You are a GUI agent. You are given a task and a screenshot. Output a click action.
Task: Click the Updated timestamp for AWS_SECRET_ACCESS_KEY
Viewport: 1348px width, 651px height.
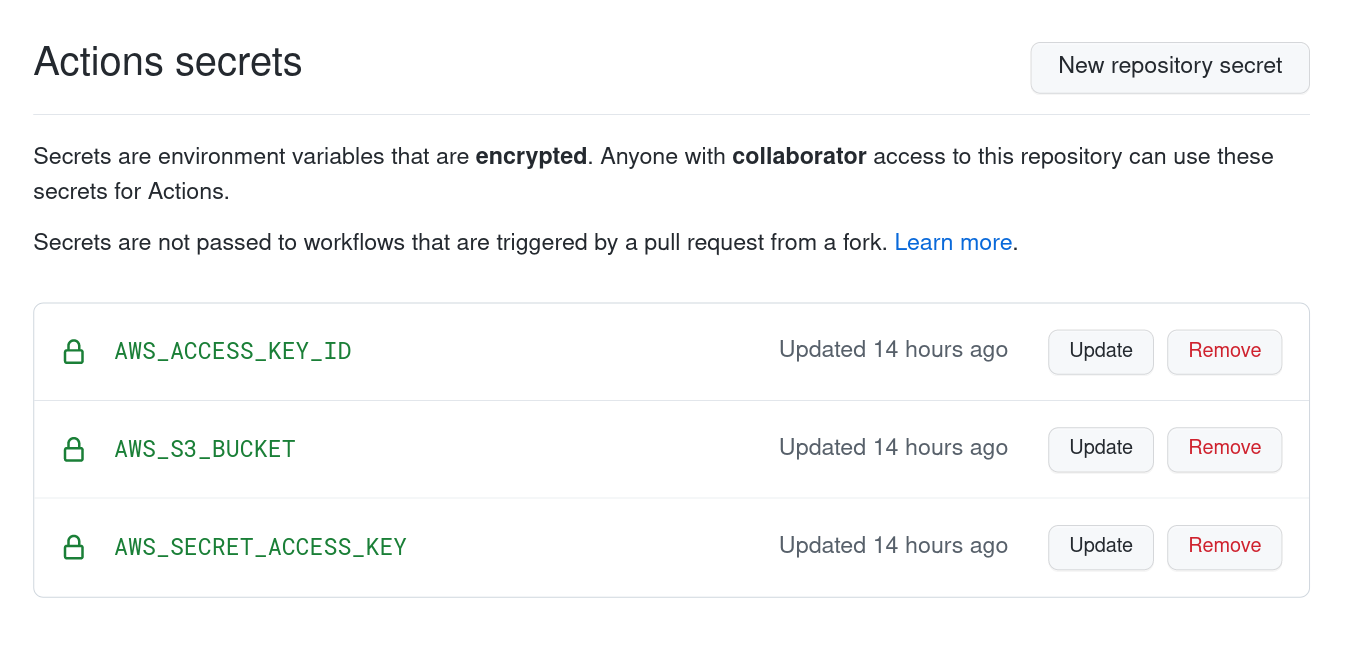point(893,546)
